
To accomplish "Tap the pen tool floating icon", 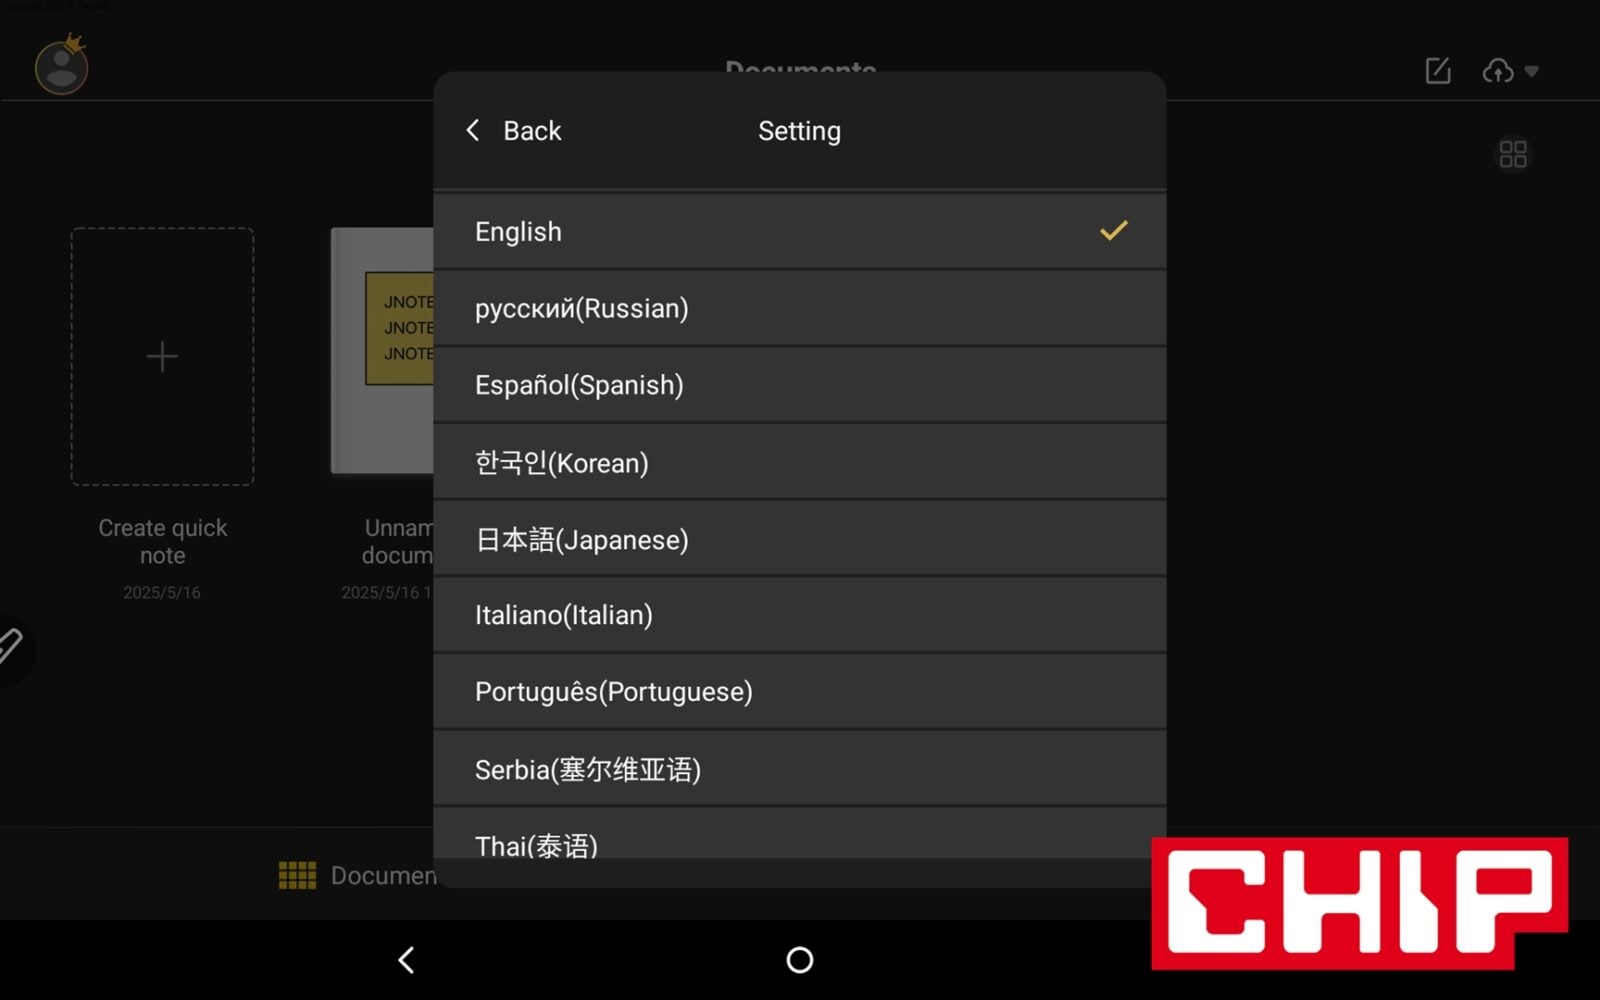I will point(10,647).
